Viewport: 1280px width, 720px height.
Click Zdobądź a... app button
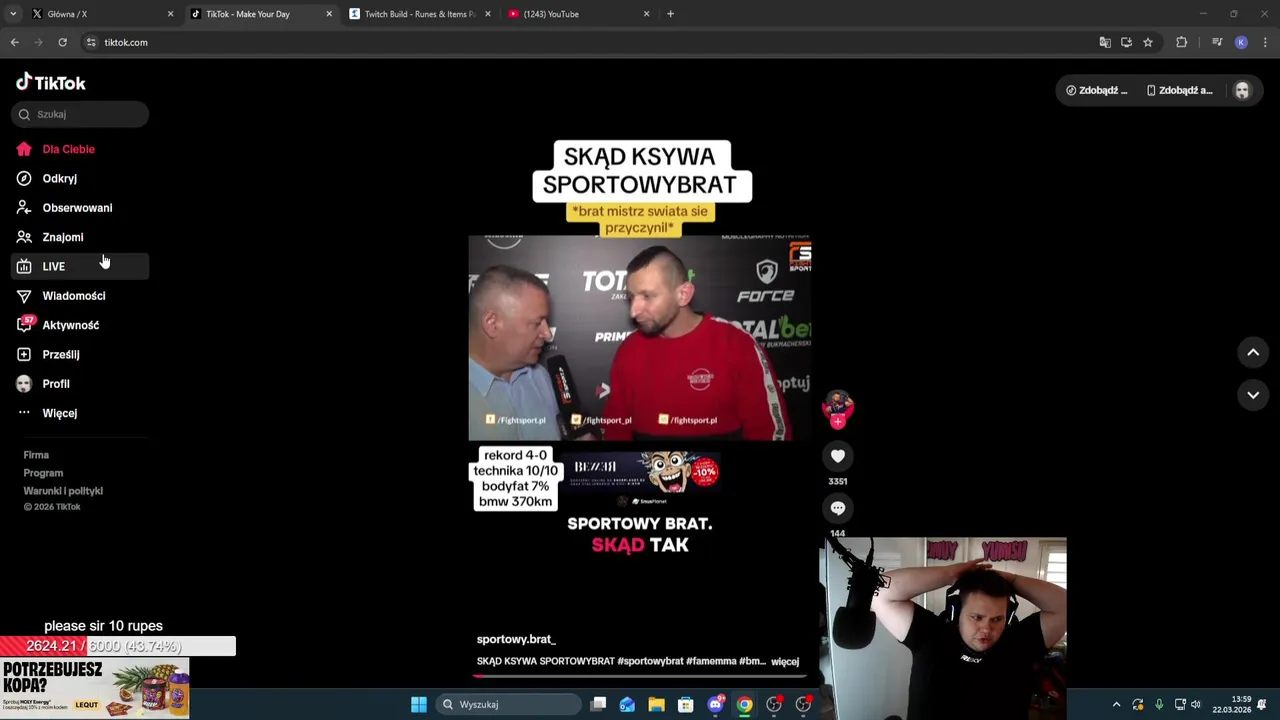tap(1180, 90)
